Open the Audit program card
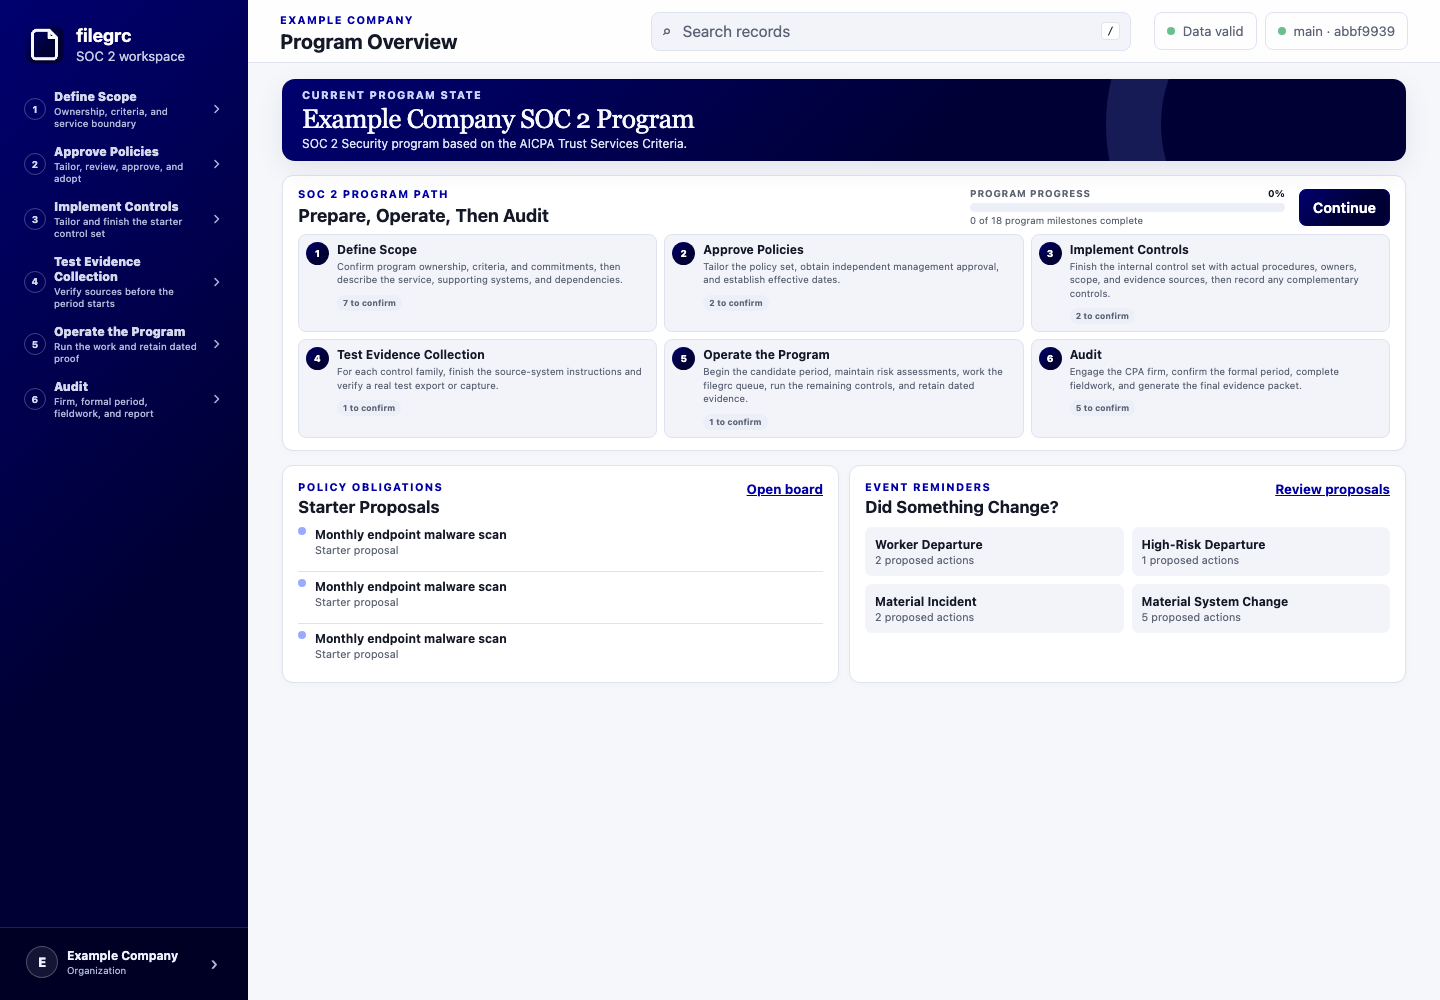Screen dimensions: 1440x1000 1210,388
